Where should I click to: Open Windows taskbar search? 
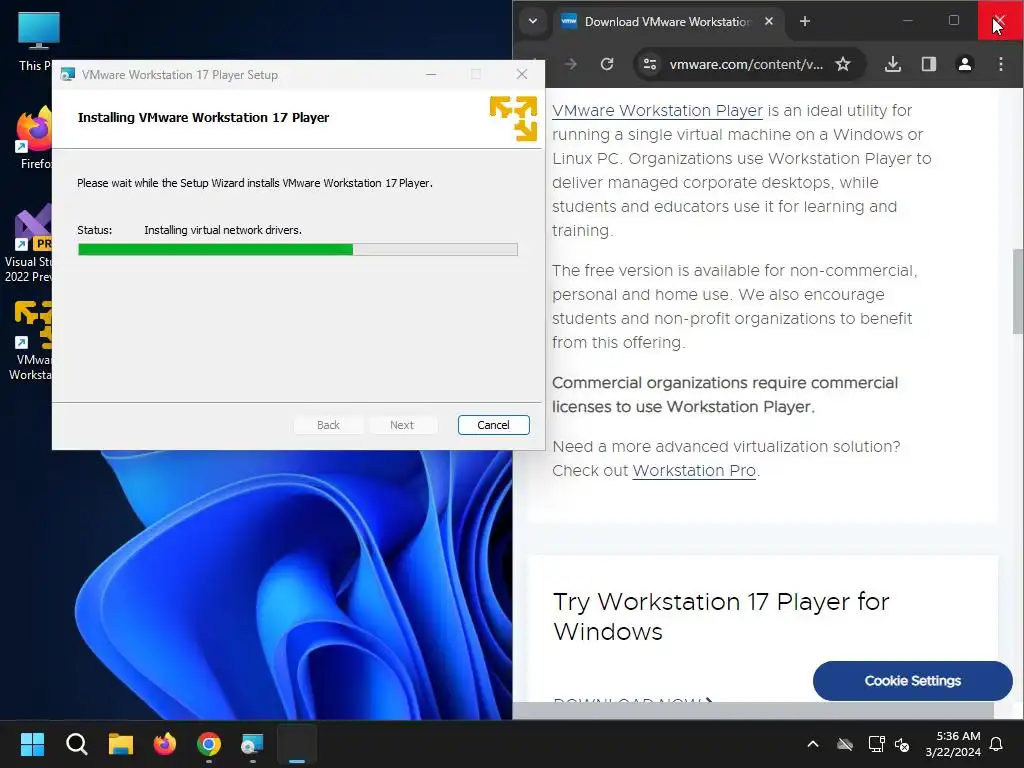coord(76,744)
